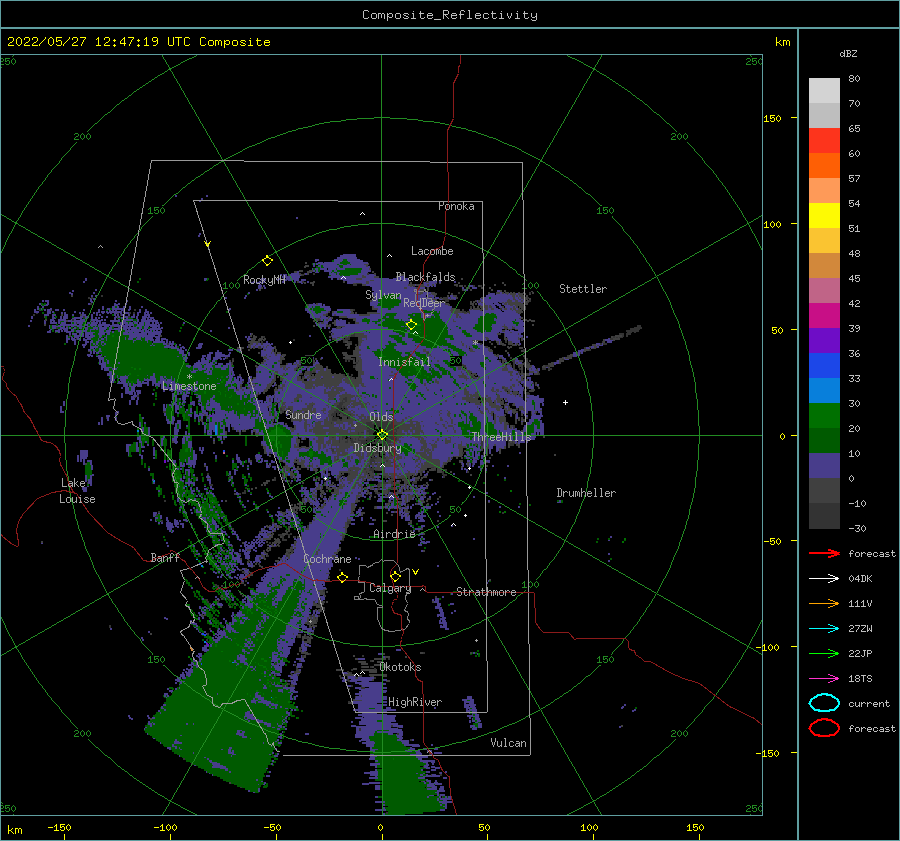Click the white plus marker south of Stettler
This screenshot has height=841, width=900.
point(565,402)
